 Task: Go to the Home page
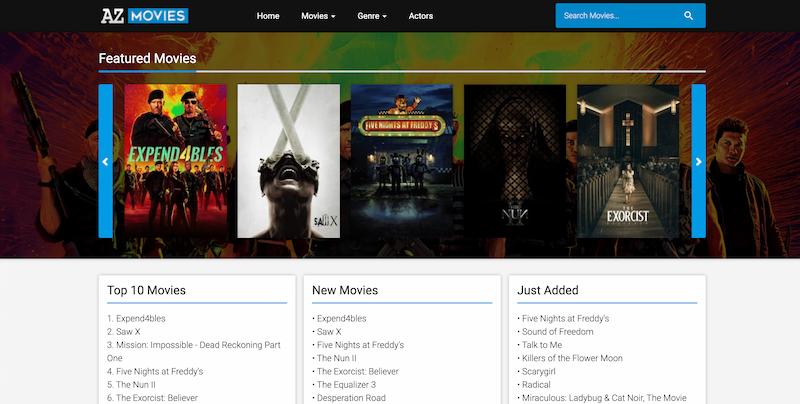click(268, 16)
